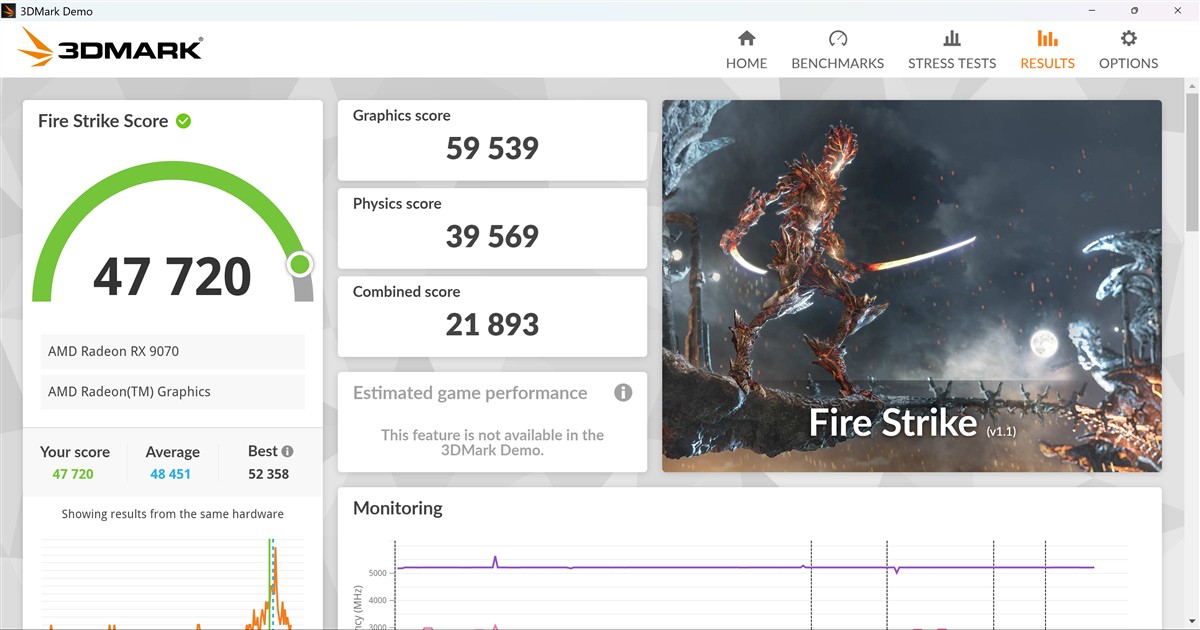Click the 3DMark logo in header
Screen dimensions: 1200x630
tap(111, 48)
